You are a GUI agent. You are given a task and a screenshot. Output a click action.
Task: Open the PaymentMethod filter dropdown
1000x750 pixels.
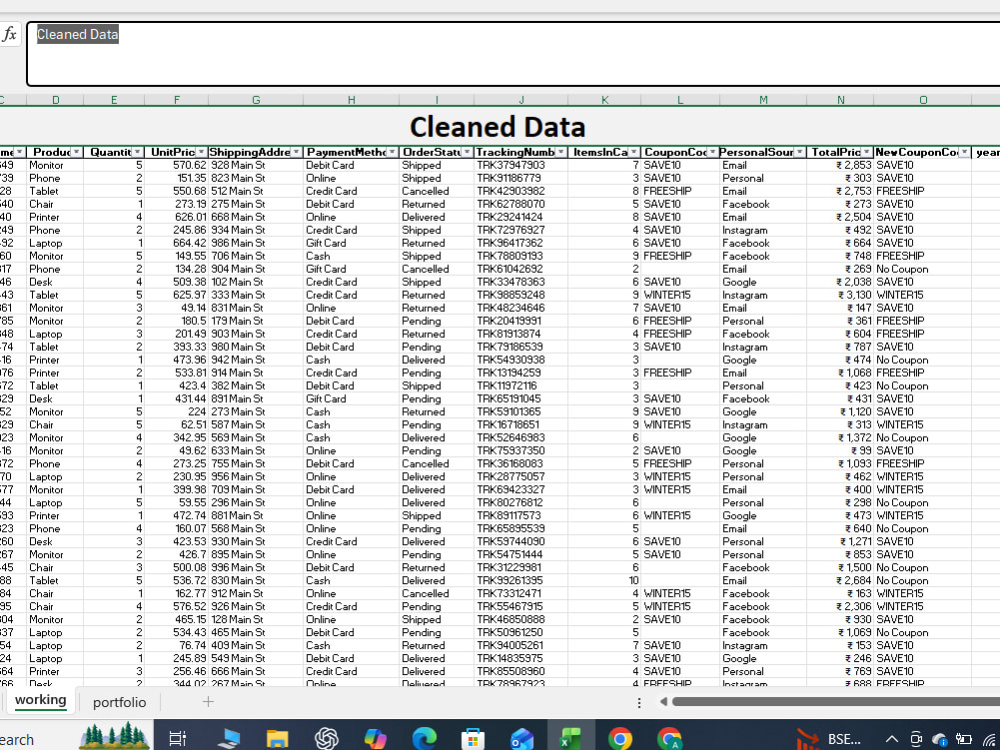click(x=392, y=152)
